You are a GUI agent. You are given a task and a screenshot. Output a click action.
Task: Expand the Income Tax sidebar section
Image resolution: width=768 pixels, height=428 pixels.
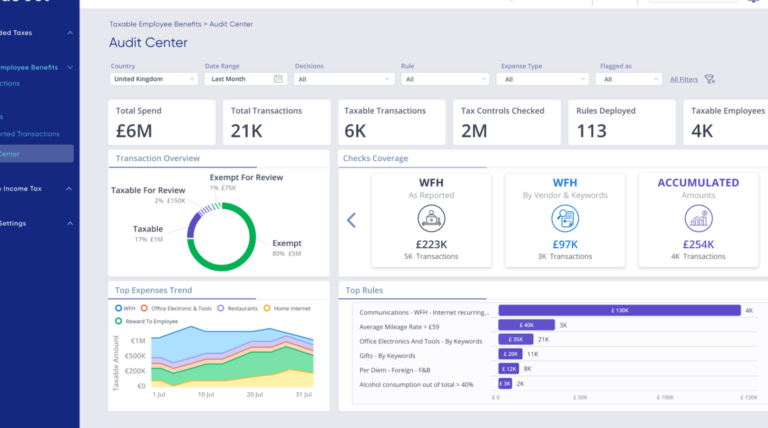69,189
